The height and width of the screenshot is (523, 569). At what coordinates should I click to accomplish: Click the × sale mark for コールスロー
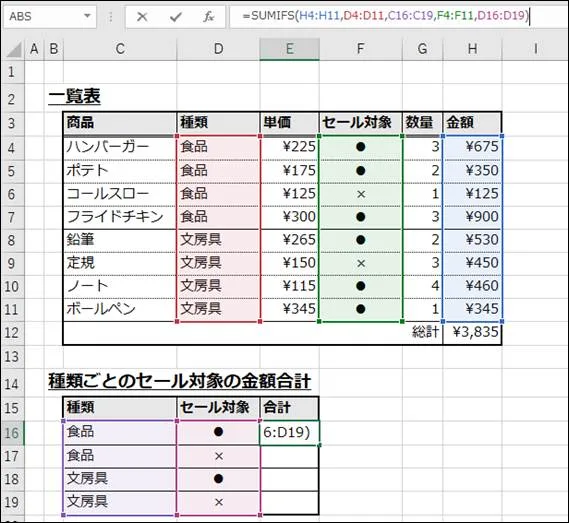361,194
